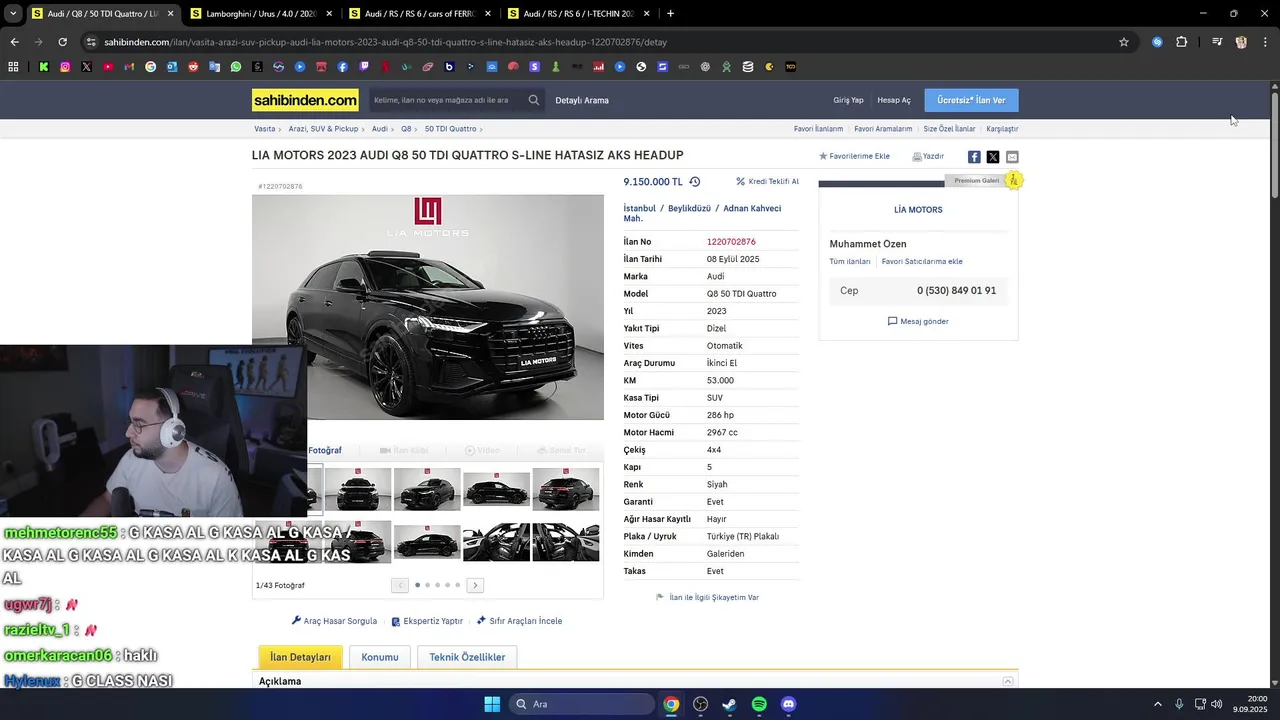
Task: Open the media control toolbar icon
Action: 1217,42
